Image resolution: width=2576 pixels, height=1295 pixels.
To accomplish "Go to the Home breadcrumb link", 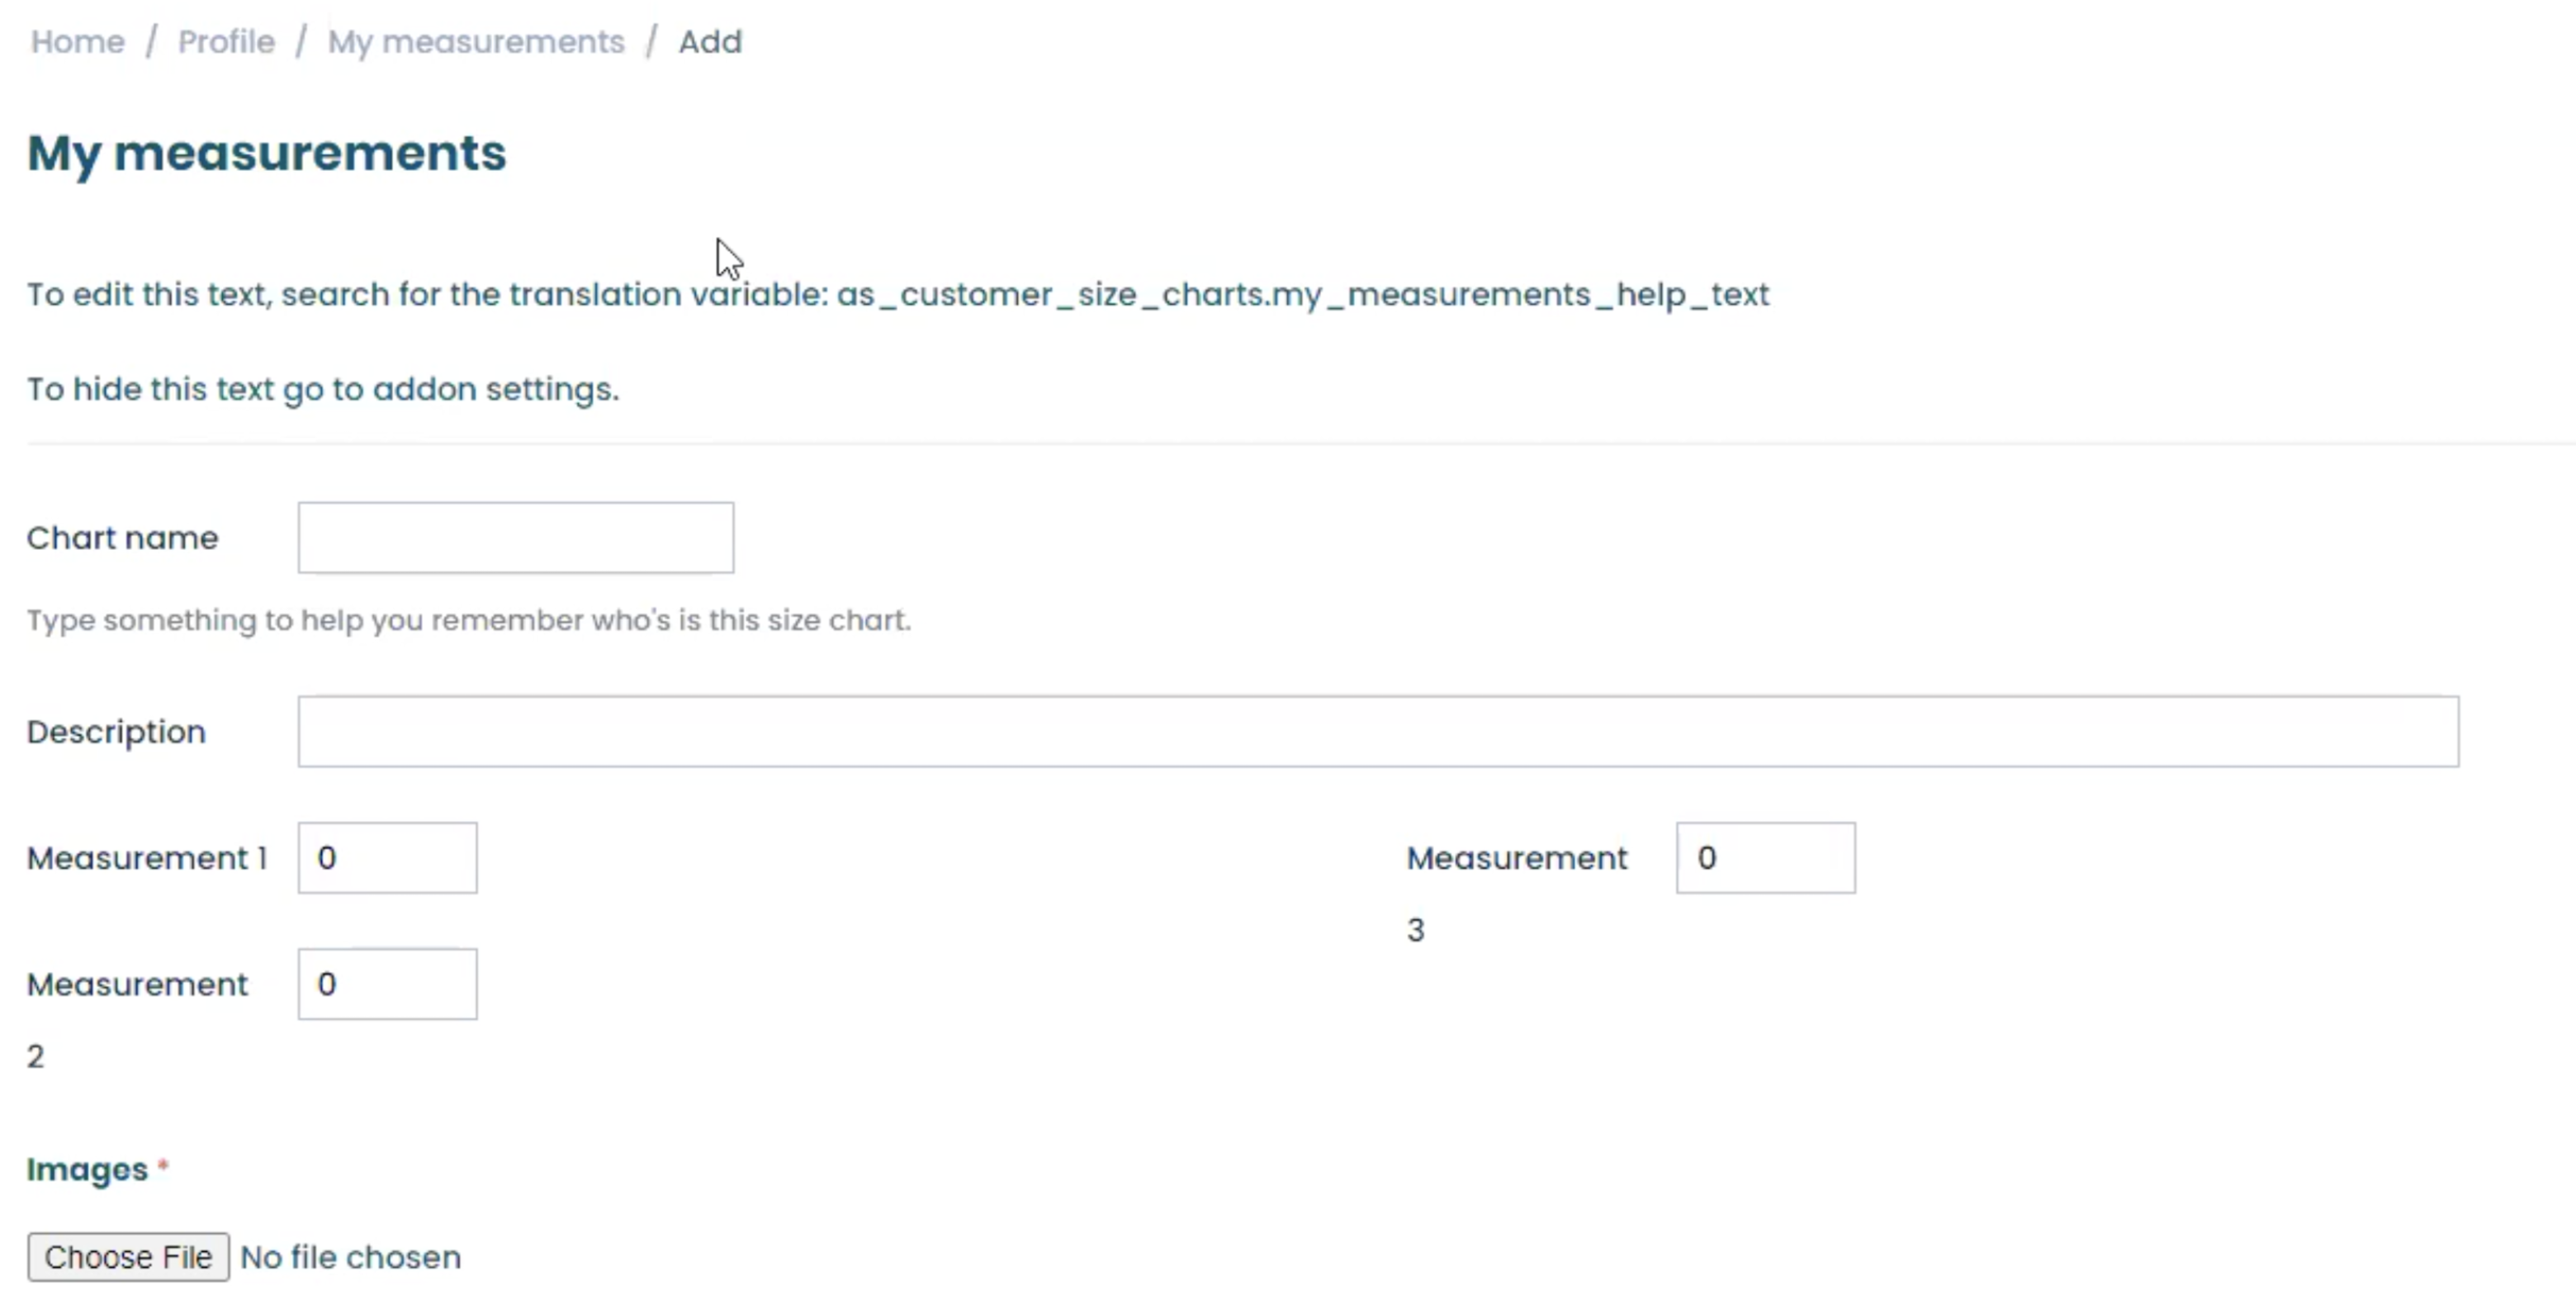I will (78, 42).
